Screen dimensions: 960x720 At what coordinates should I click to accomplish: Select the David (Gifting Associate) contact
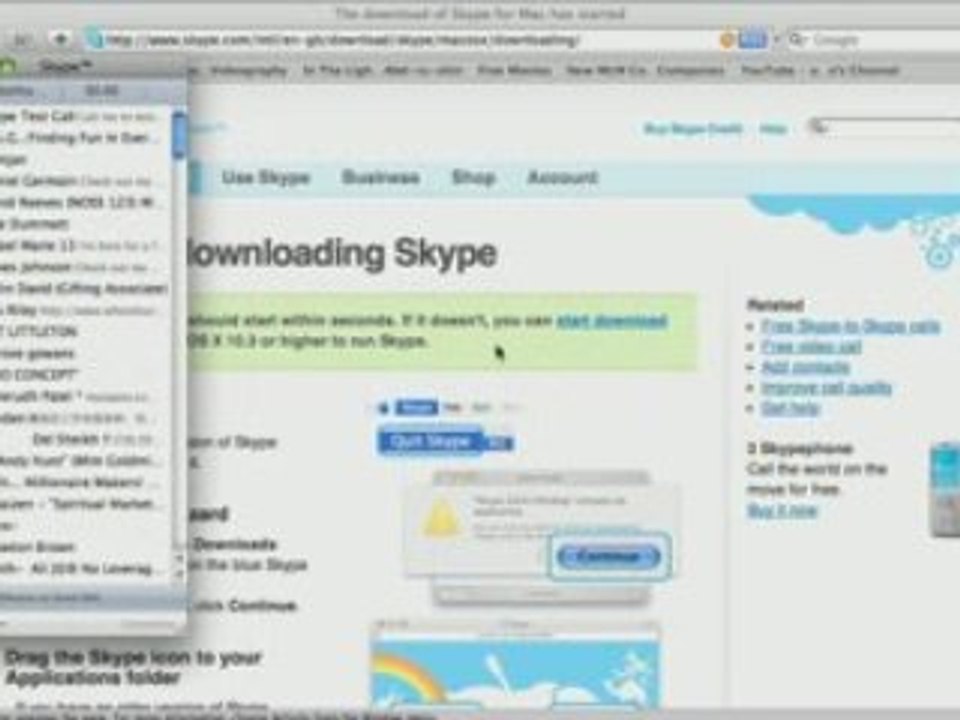tap(86, 288)
